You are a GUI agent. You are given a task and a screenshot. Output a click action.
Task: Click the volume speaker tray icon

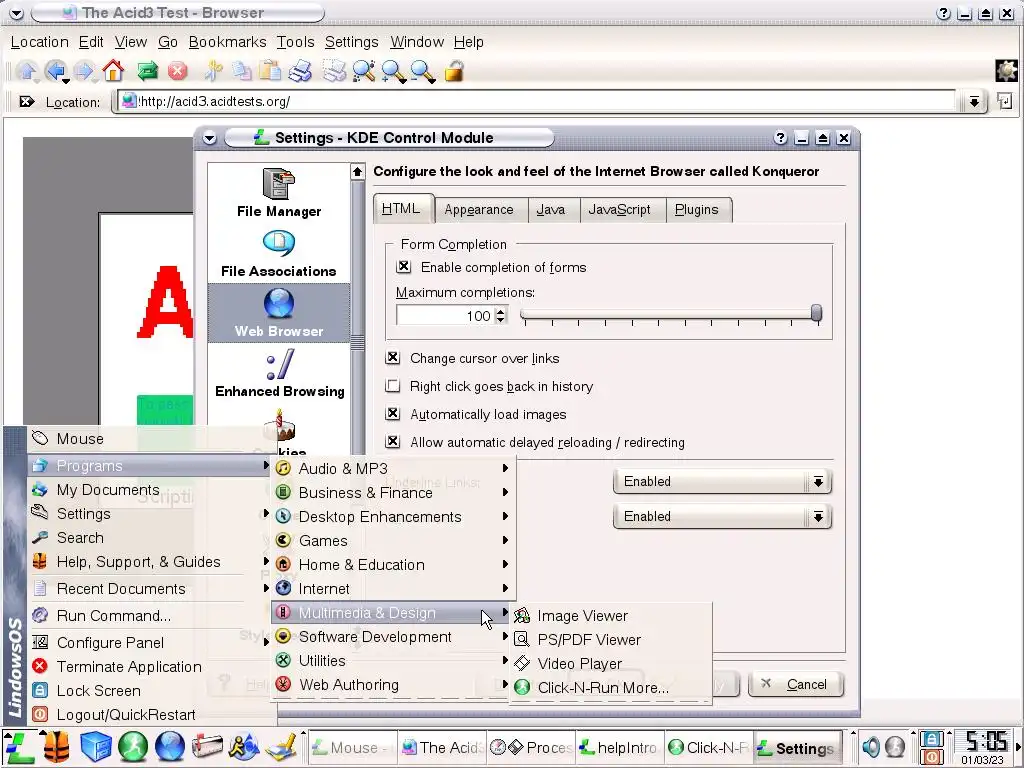click(871, 746)
